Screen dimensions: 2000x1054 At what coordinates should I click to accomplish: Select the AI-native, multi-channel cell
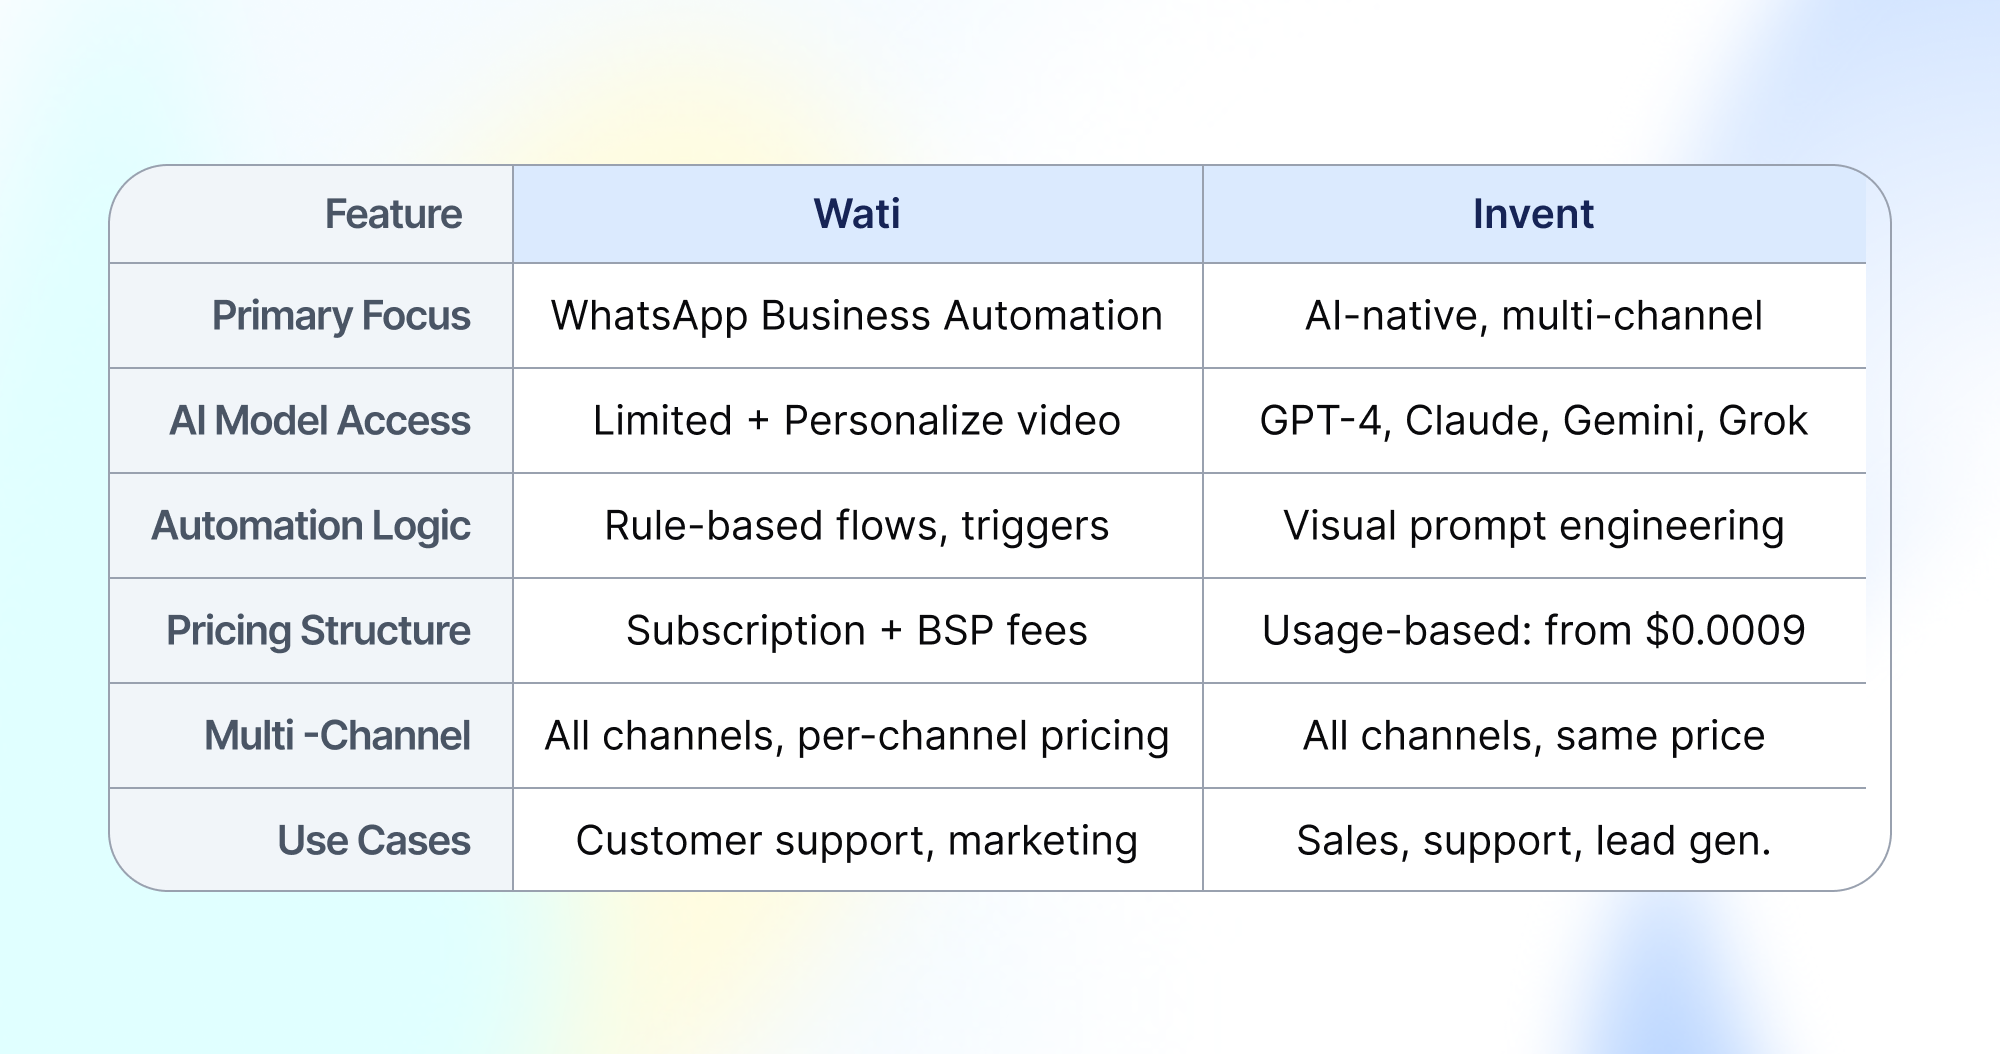tap(1534, 316)
